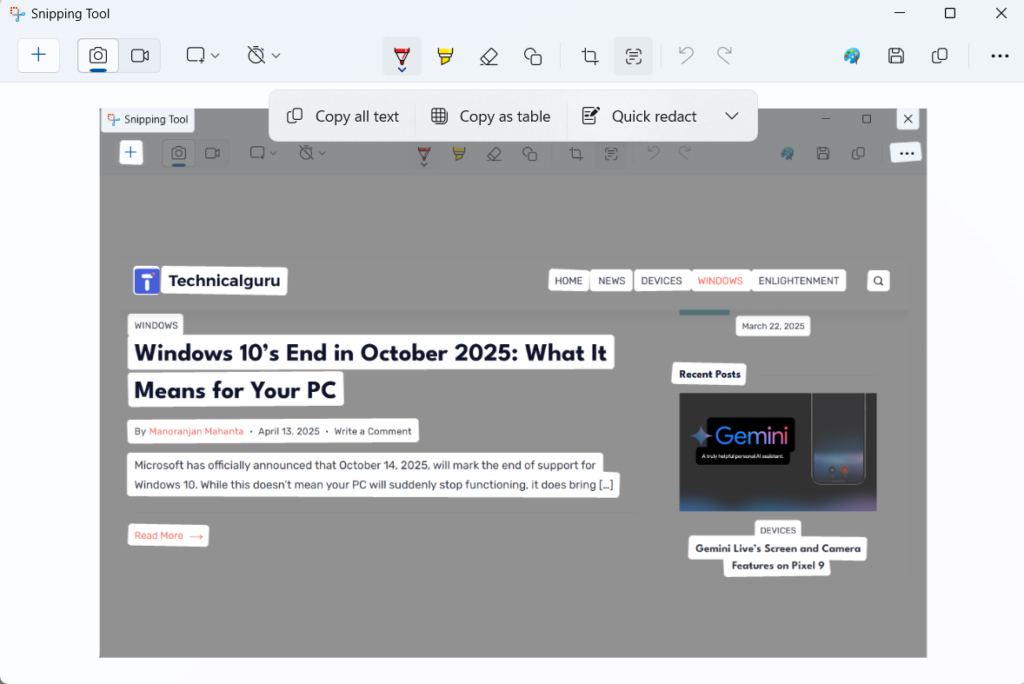Click the Redo arrow
The height and width of the screenshot is (684, 1024).
(x=724, y=56)
